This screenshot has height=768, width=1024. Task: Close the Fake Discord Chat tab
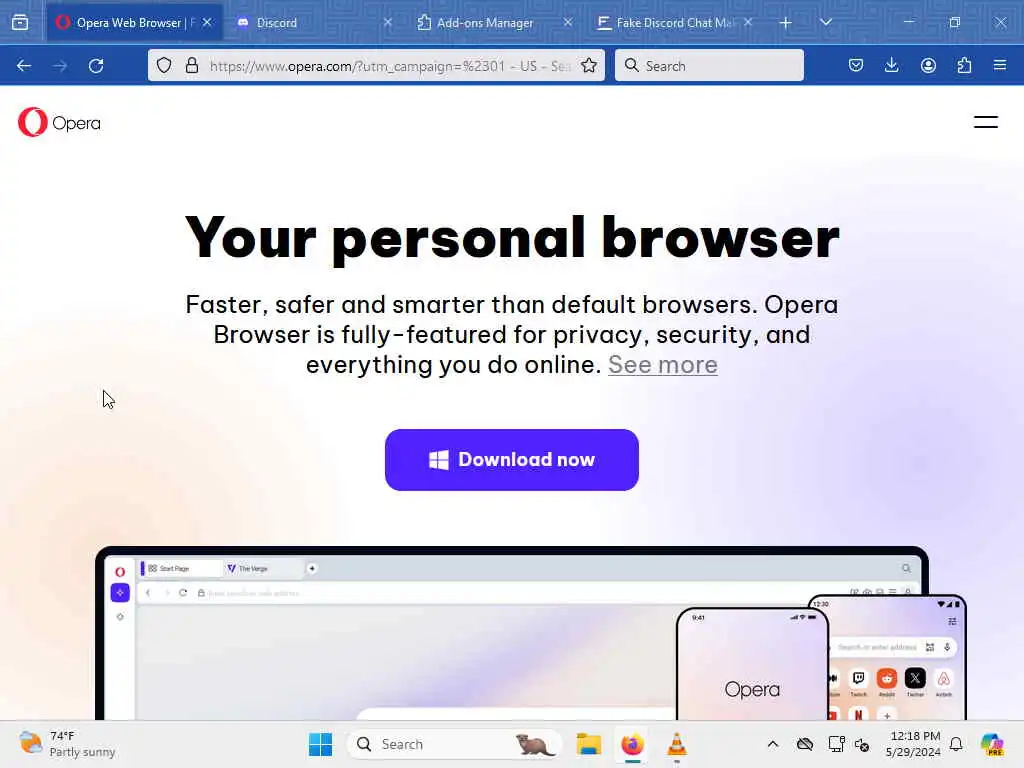pos(748,22)
